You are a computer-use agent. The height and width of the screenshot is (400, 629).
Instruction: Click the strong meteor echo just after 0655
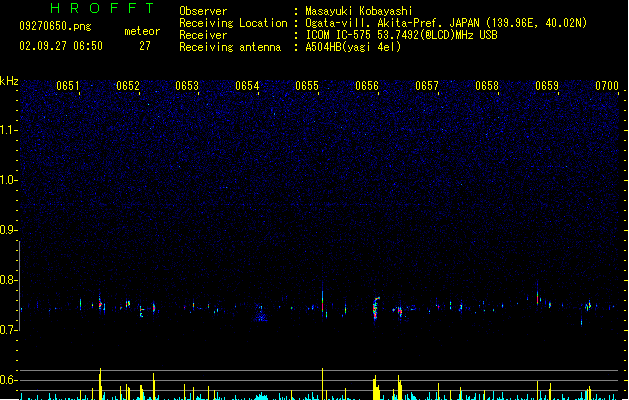323,300
